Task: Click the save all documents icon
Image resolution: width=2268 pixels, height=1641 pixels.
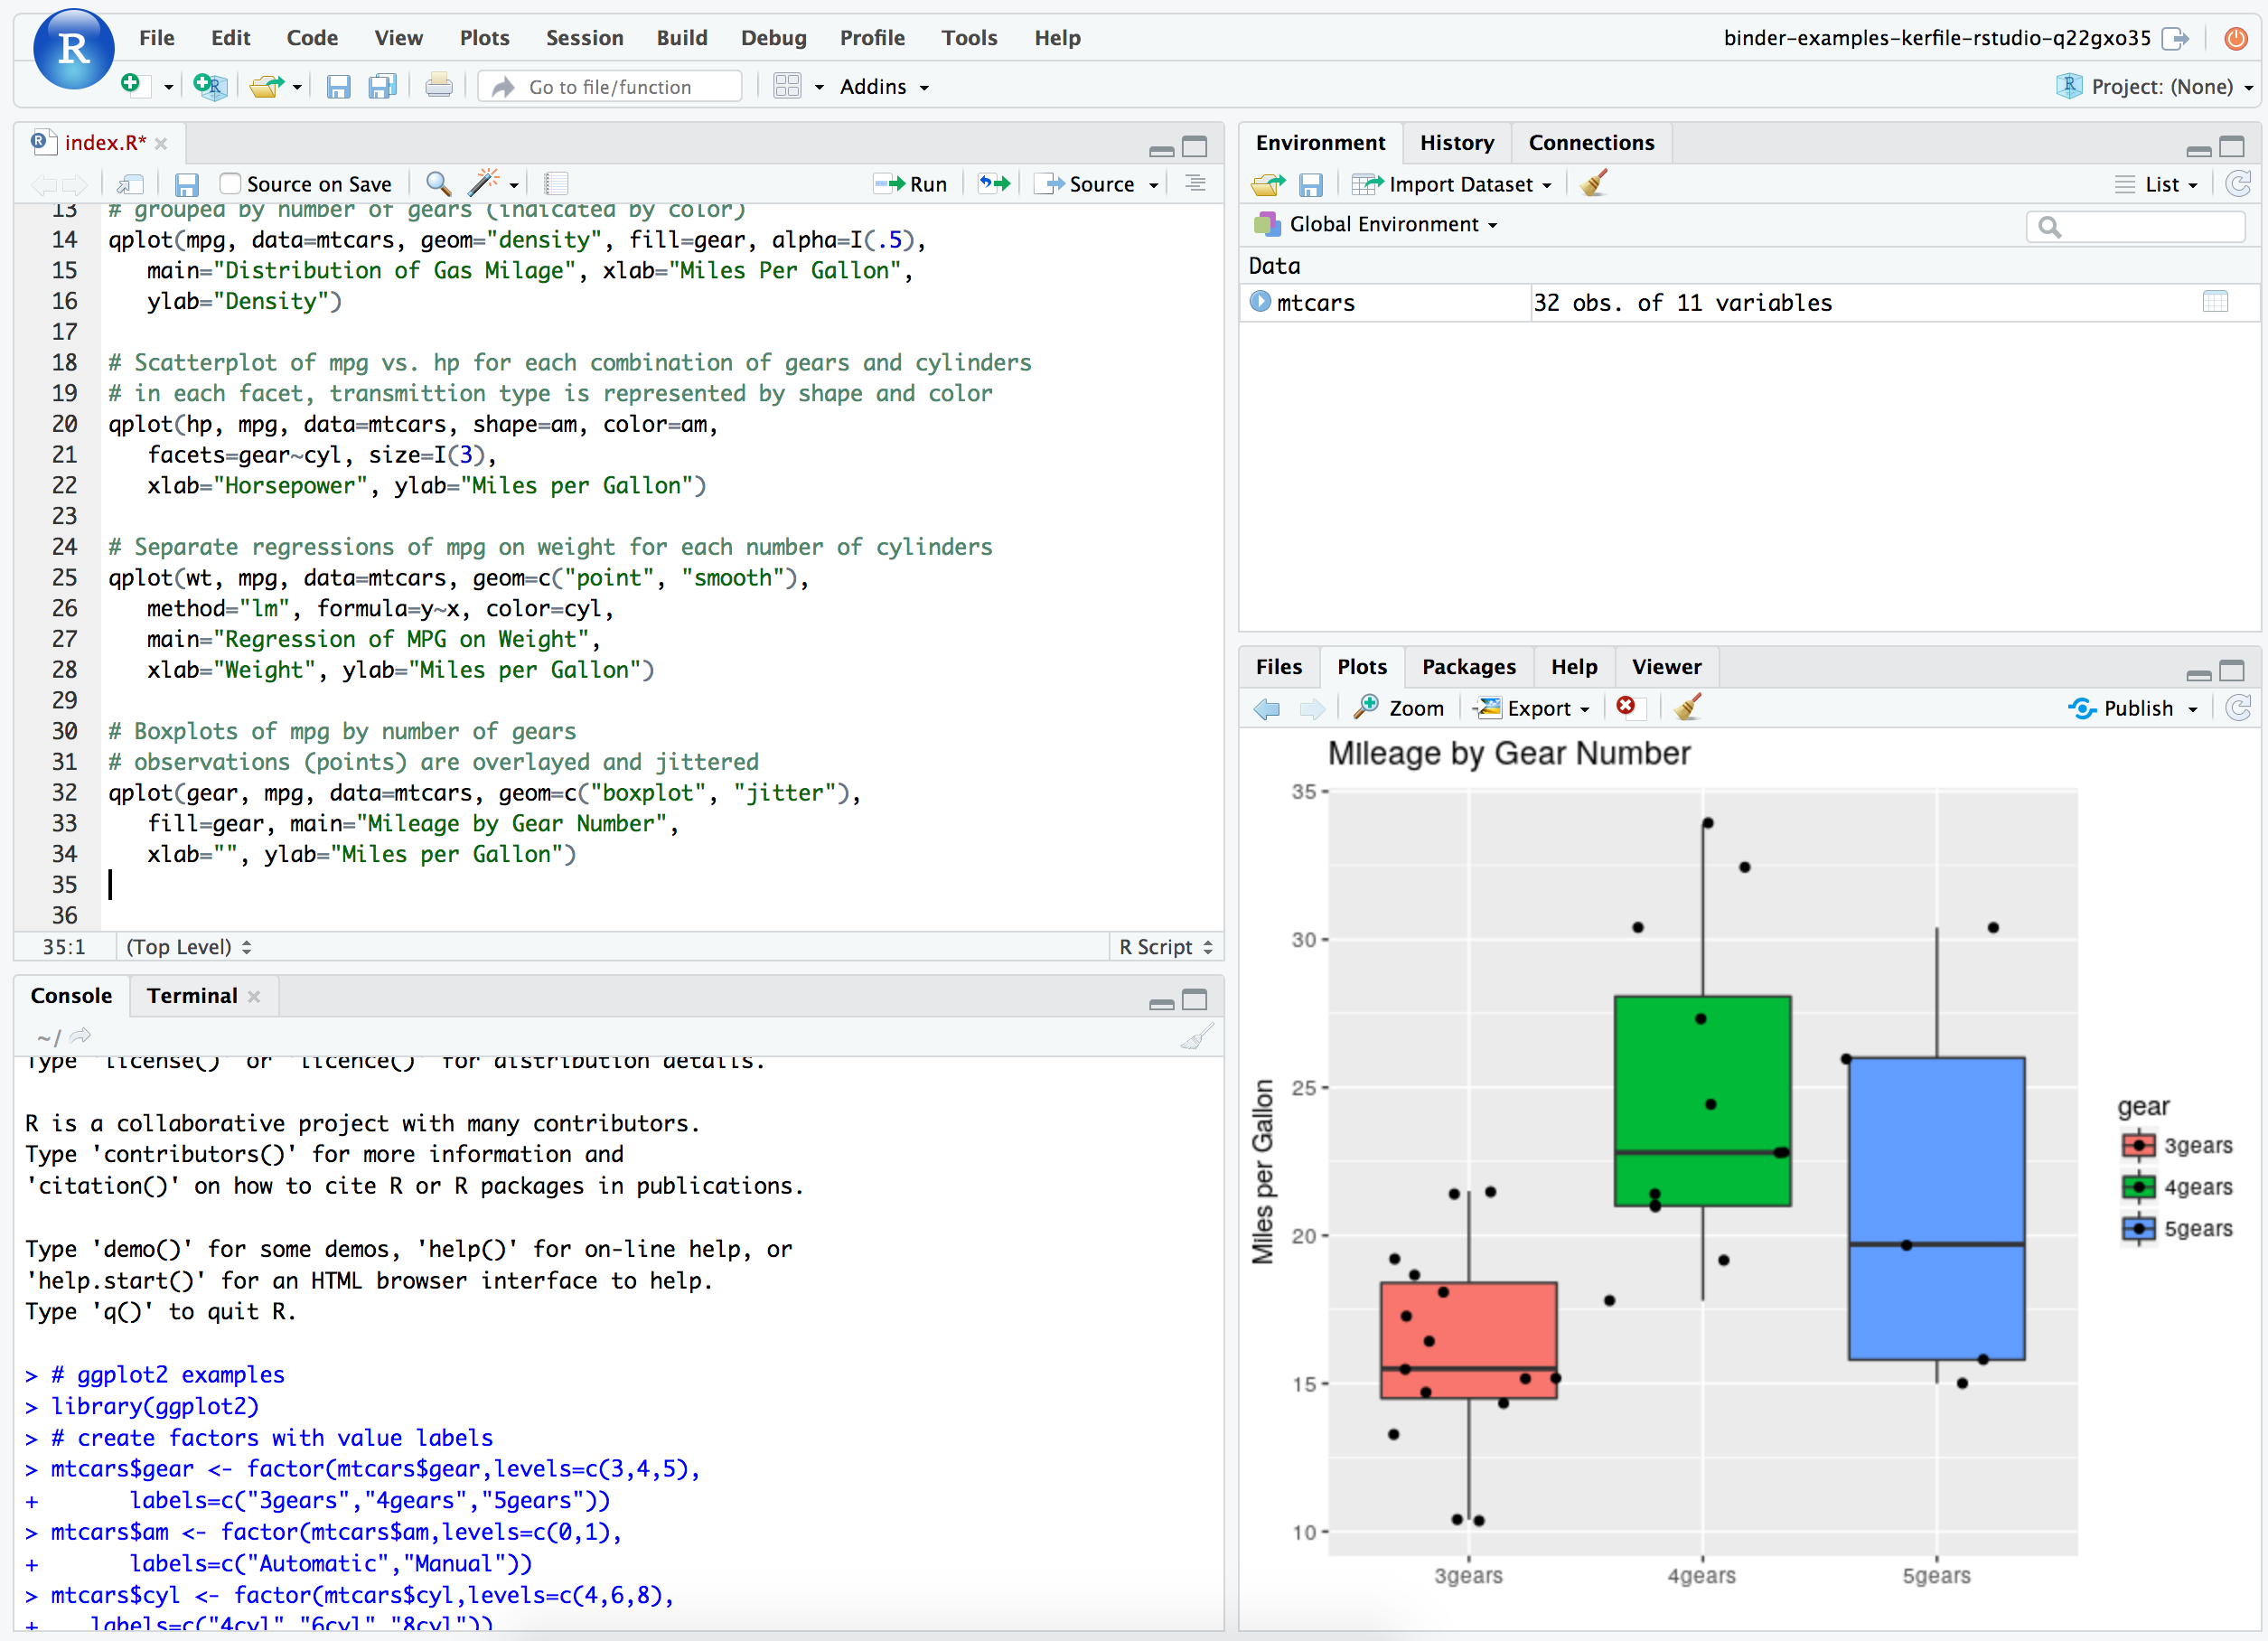Action: point(382,87)
